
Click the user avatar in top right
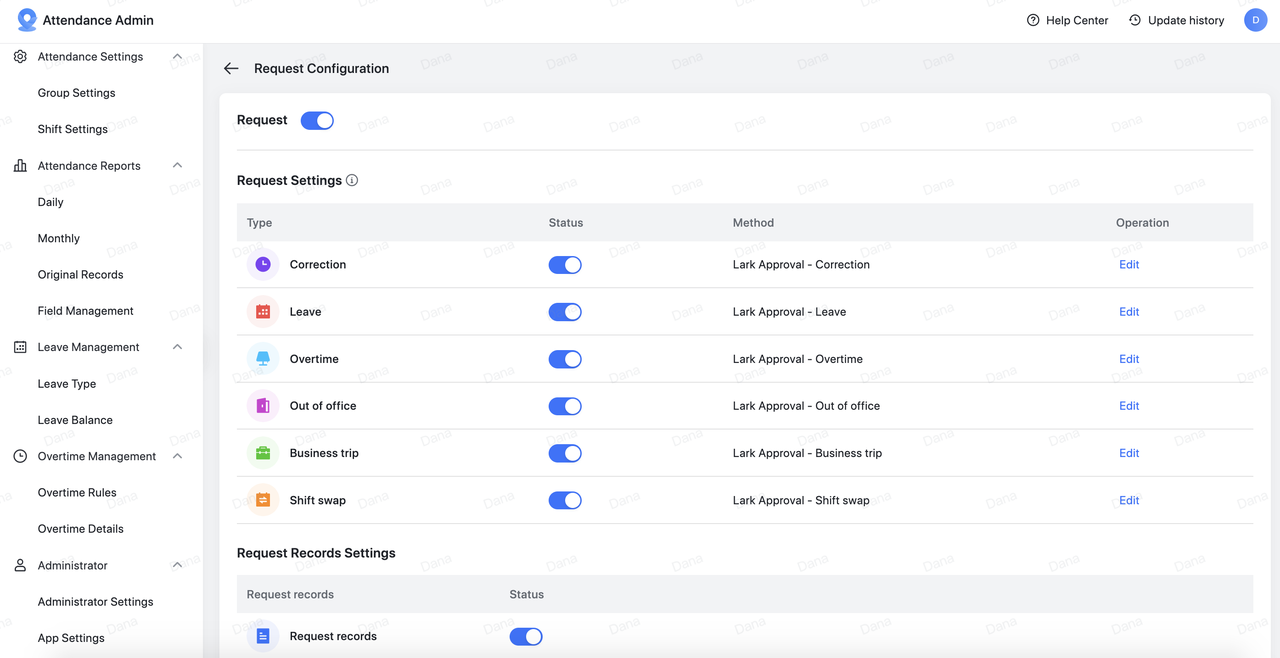point(1255,20)
